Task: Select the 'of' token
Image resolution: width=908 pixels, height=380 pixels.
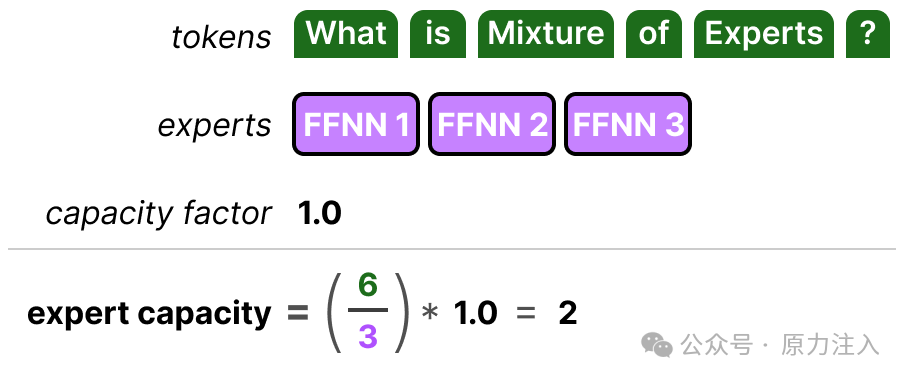Action: [654, 34]
